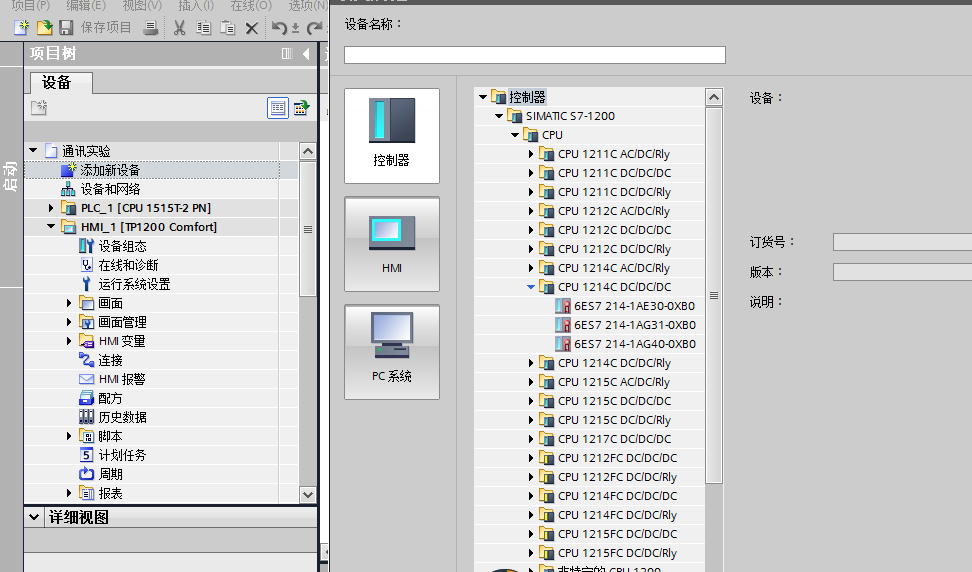The image size is (972, 572).
Task: Open 历史数据 item
Action: click(x=122, y=417)
